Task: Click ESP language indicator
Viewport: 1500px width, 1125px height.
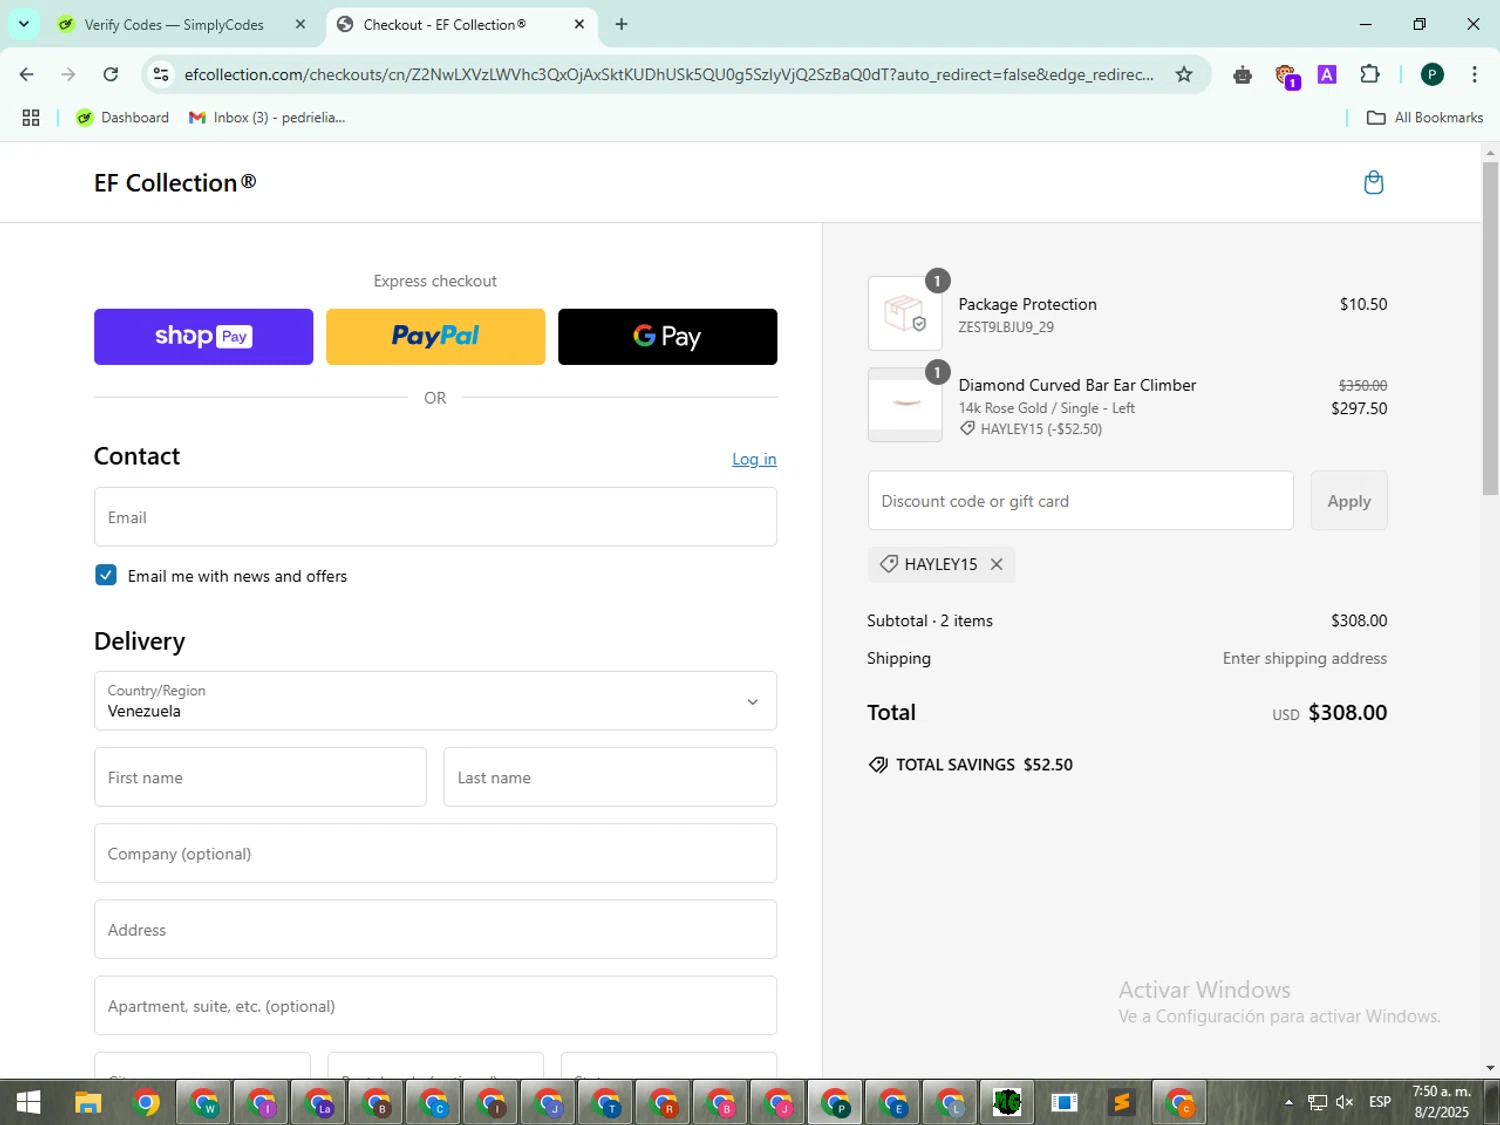Action: pos(1380,1102)
